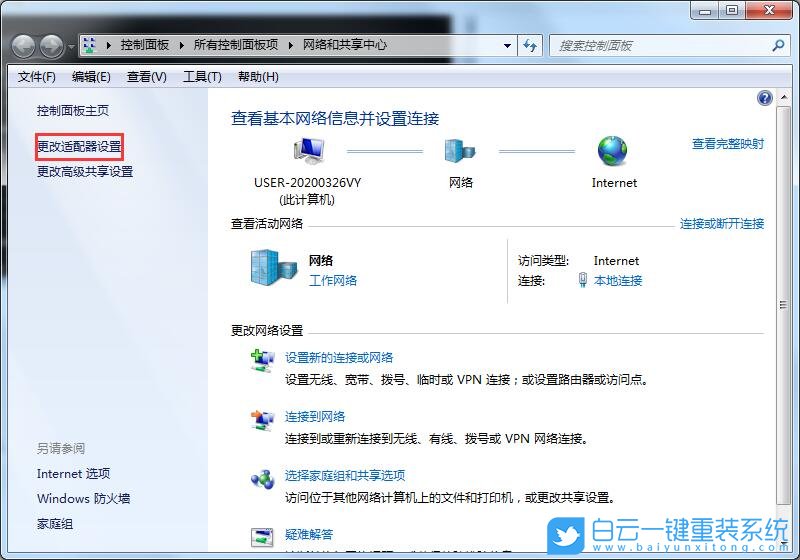The height and width of the screenshot is (560, 800).
Task: Click the 网络 icon in network map
Action: click(x=460, y=151)
